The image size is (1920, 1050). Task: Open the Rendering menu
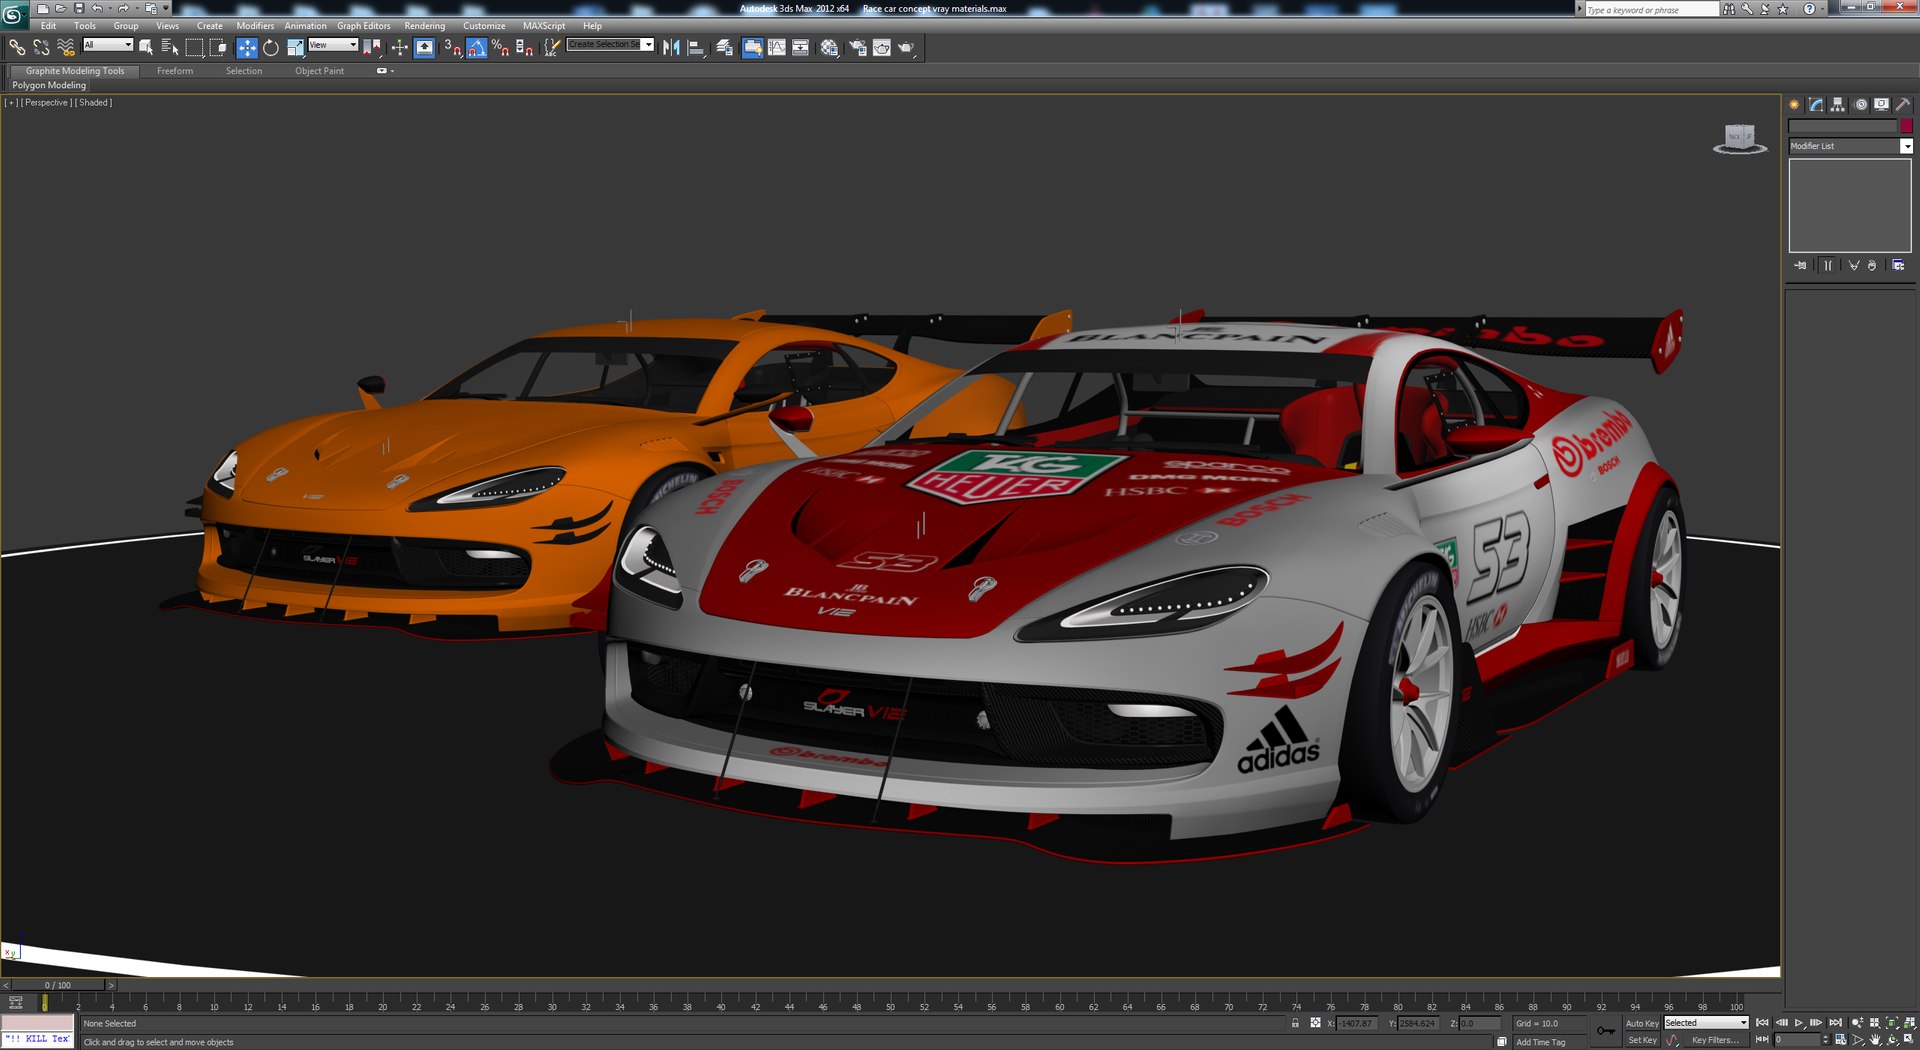click(x=425, y=26)
